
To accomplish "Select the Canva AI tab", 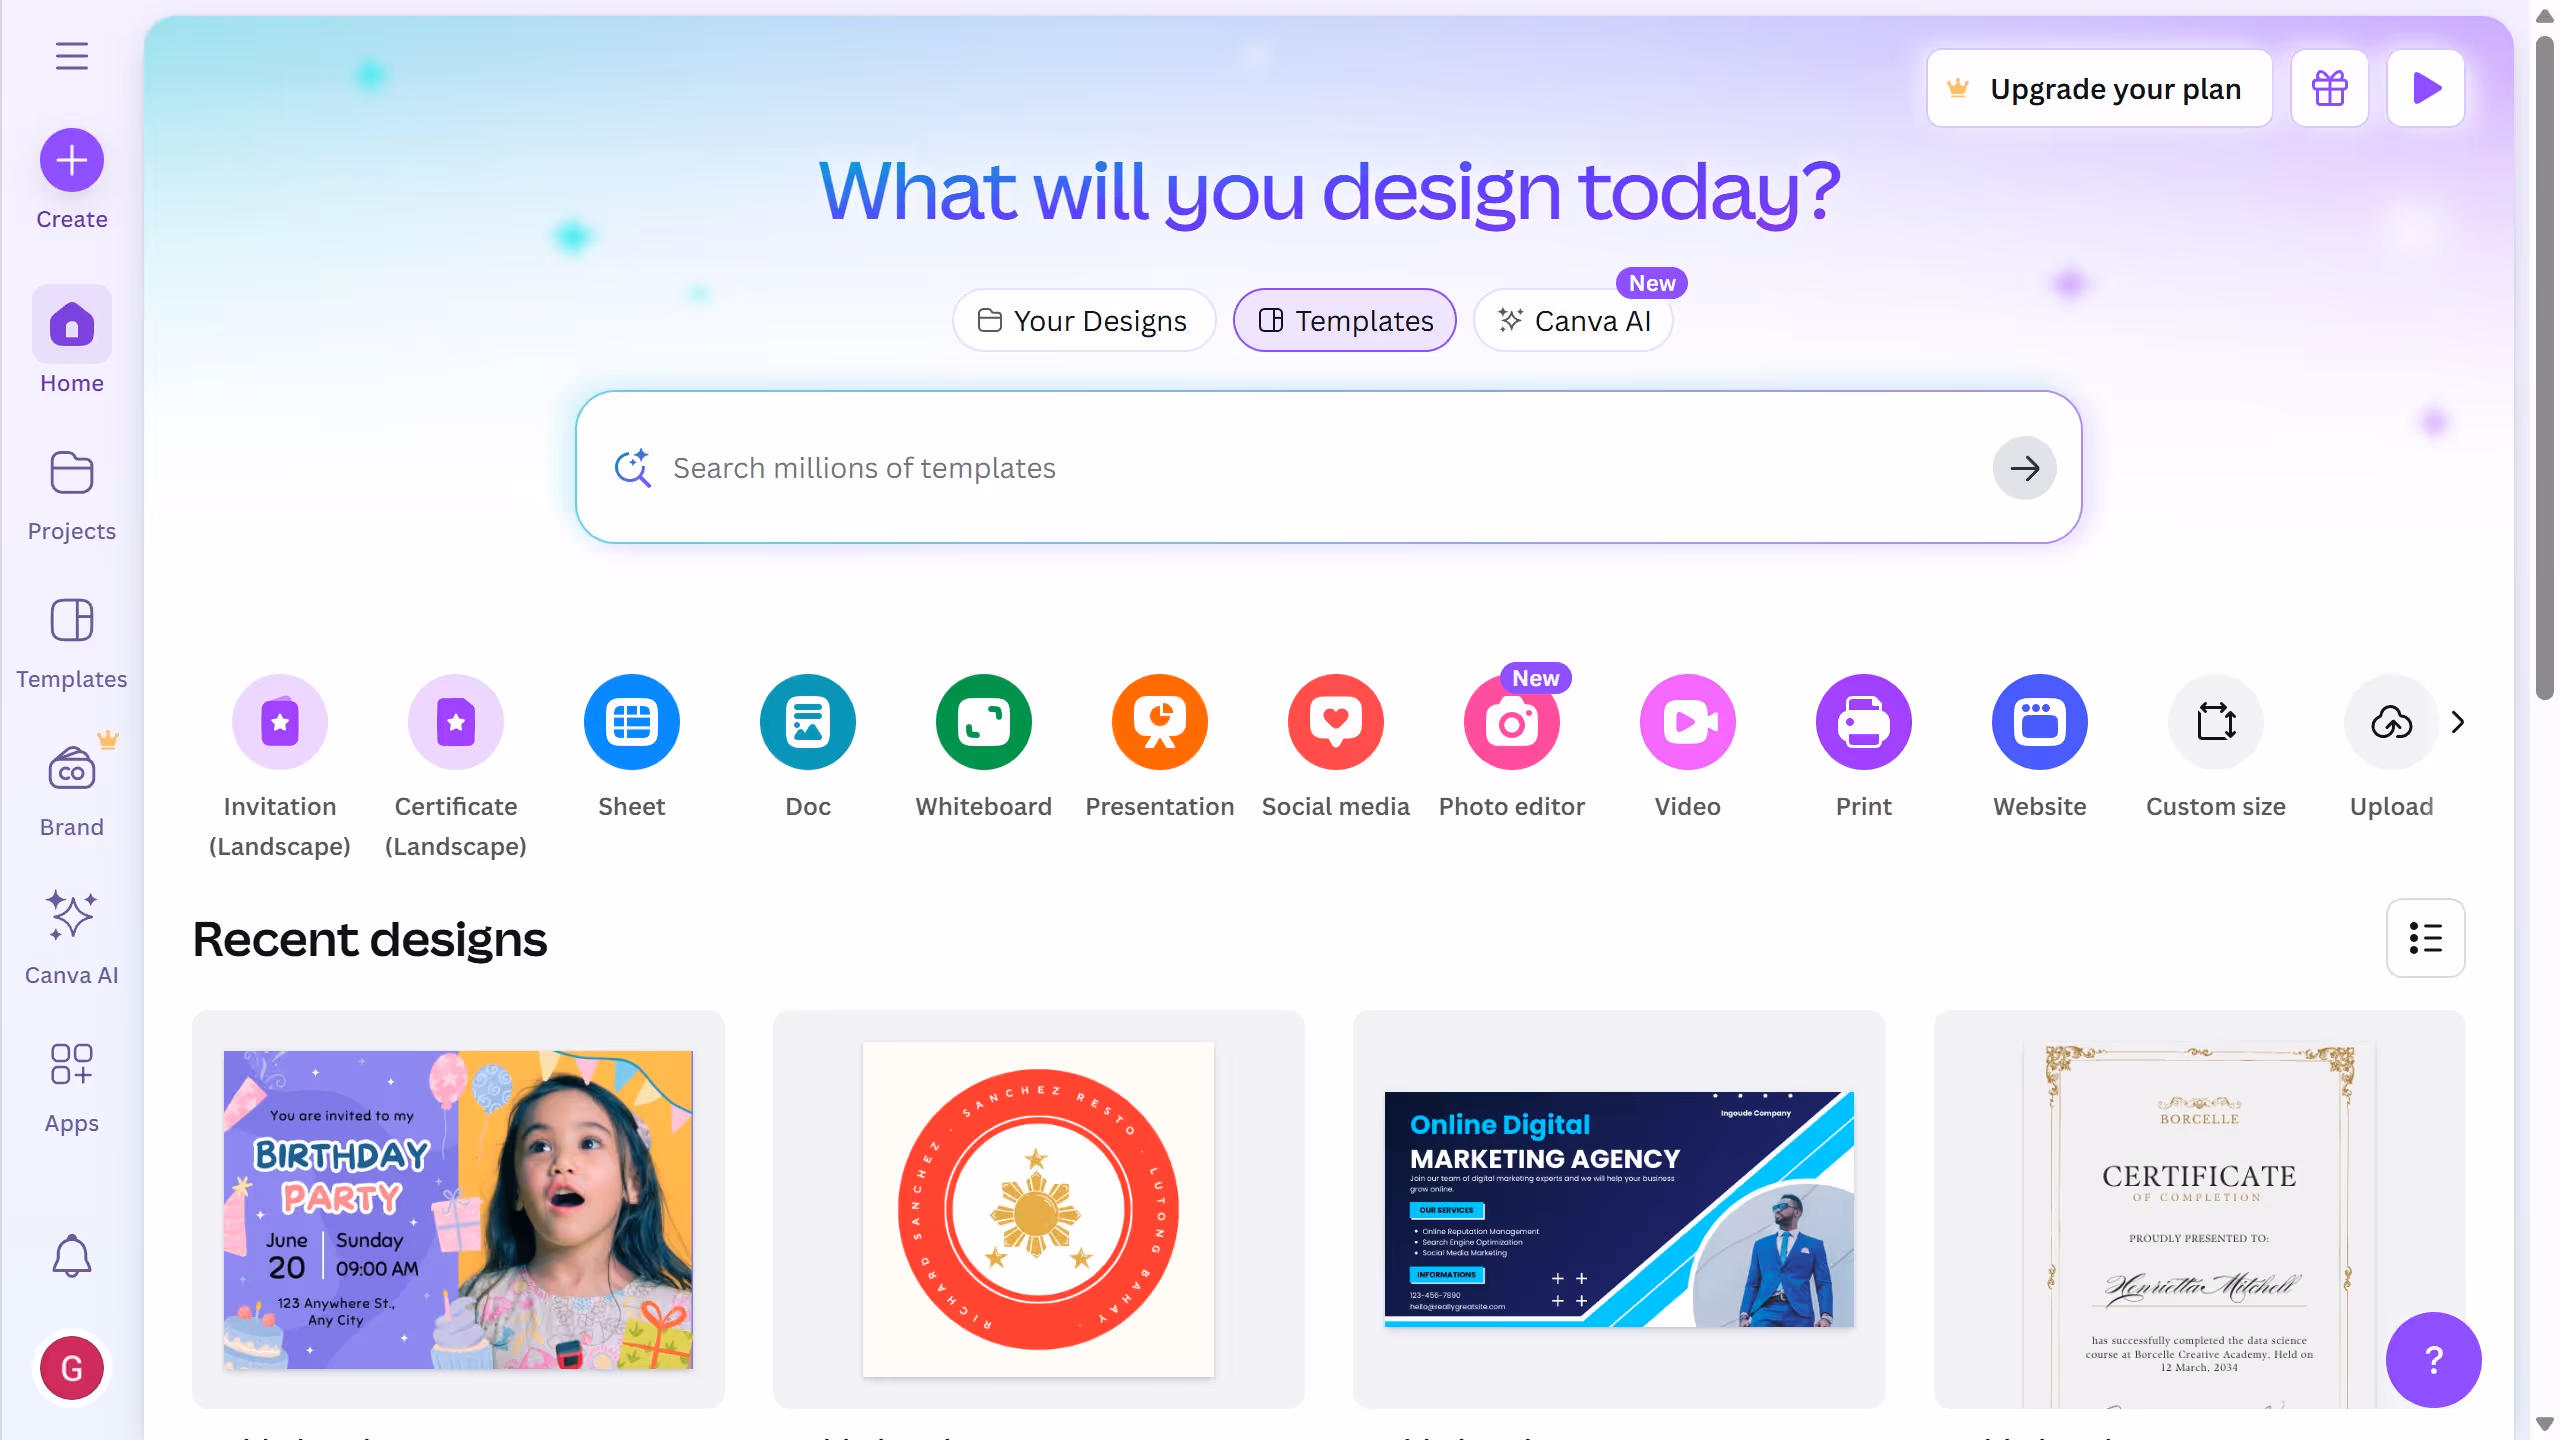I will 1574,320.
